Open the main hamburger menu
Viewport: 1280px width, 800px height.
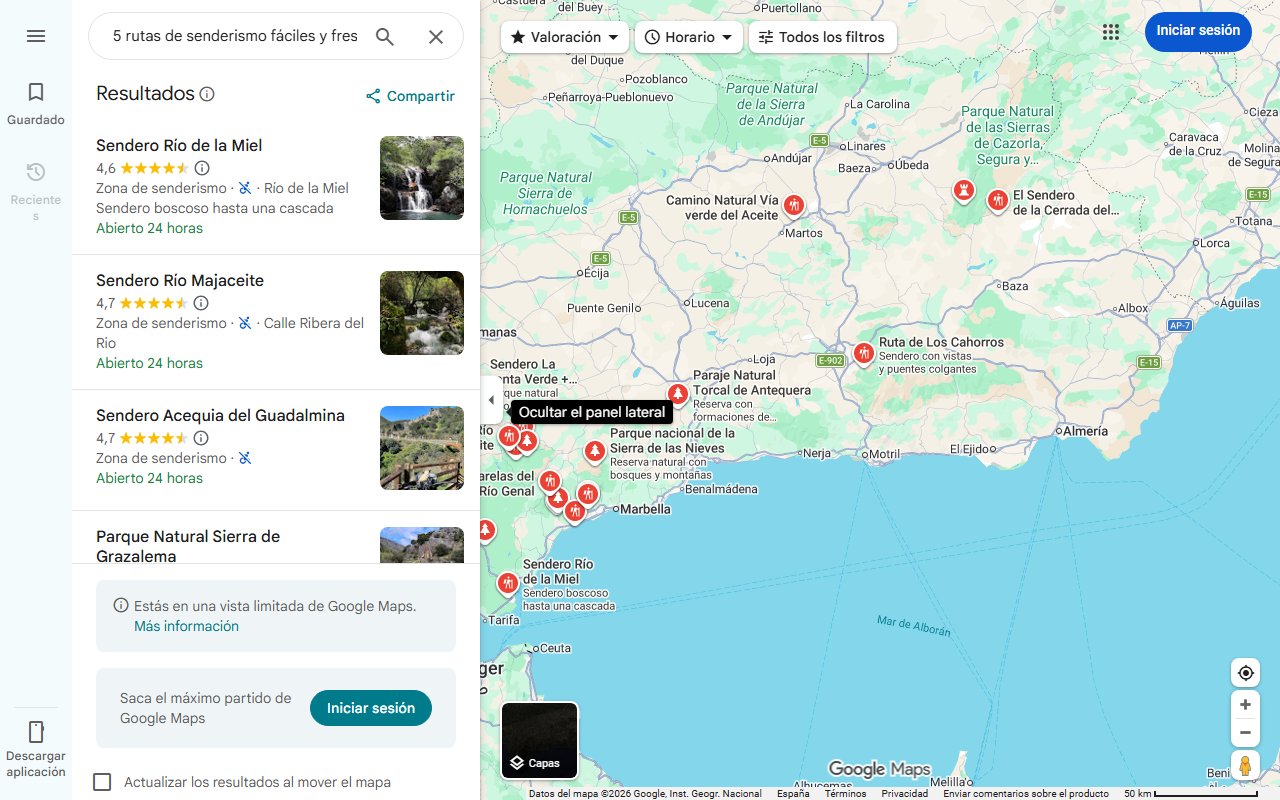coord(36,35)
